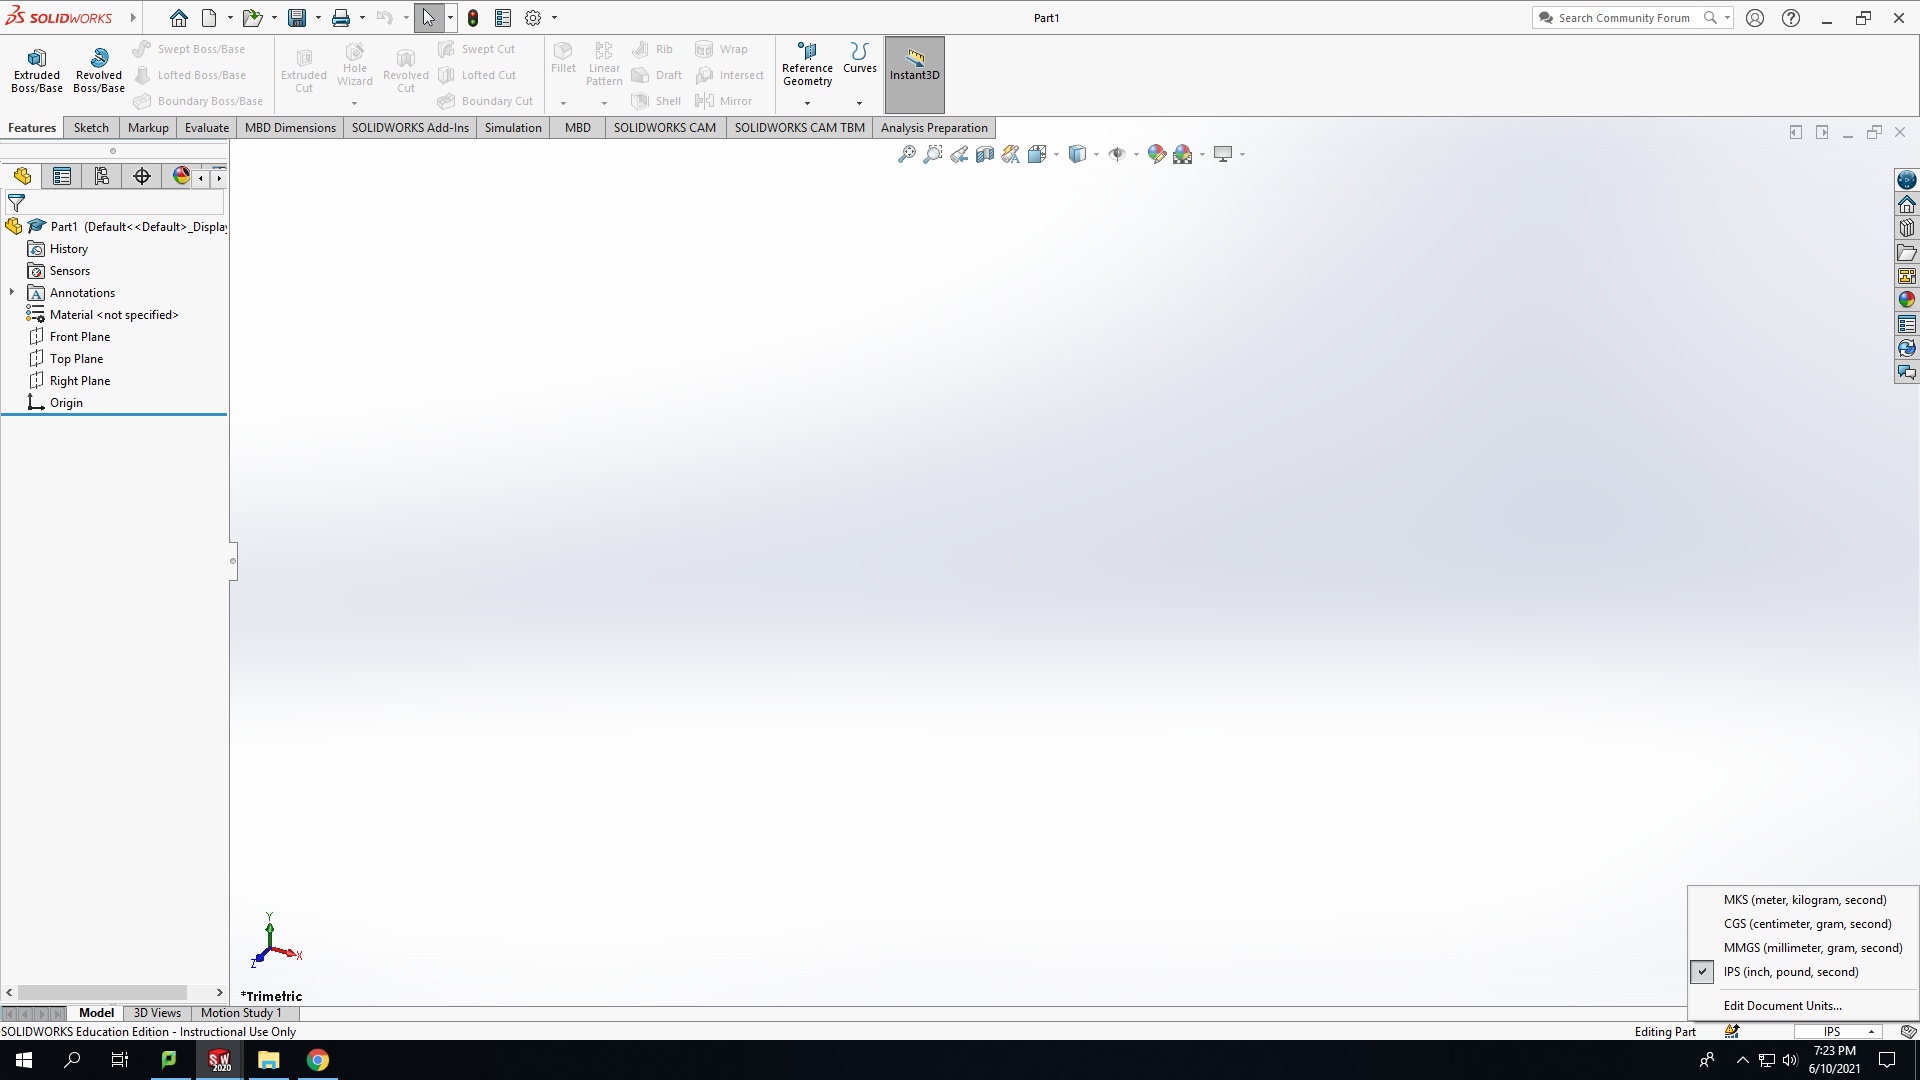
Task: Click the Extruded Boss/Base tool
Action: 37,71
